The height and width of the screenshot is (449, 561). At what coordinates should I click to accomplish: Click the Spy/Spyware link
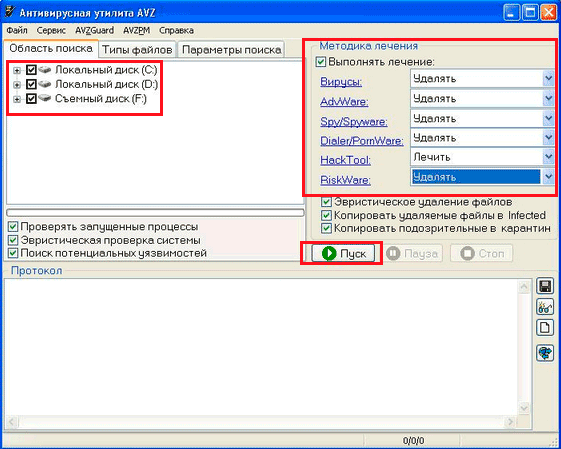click(354, 122)
